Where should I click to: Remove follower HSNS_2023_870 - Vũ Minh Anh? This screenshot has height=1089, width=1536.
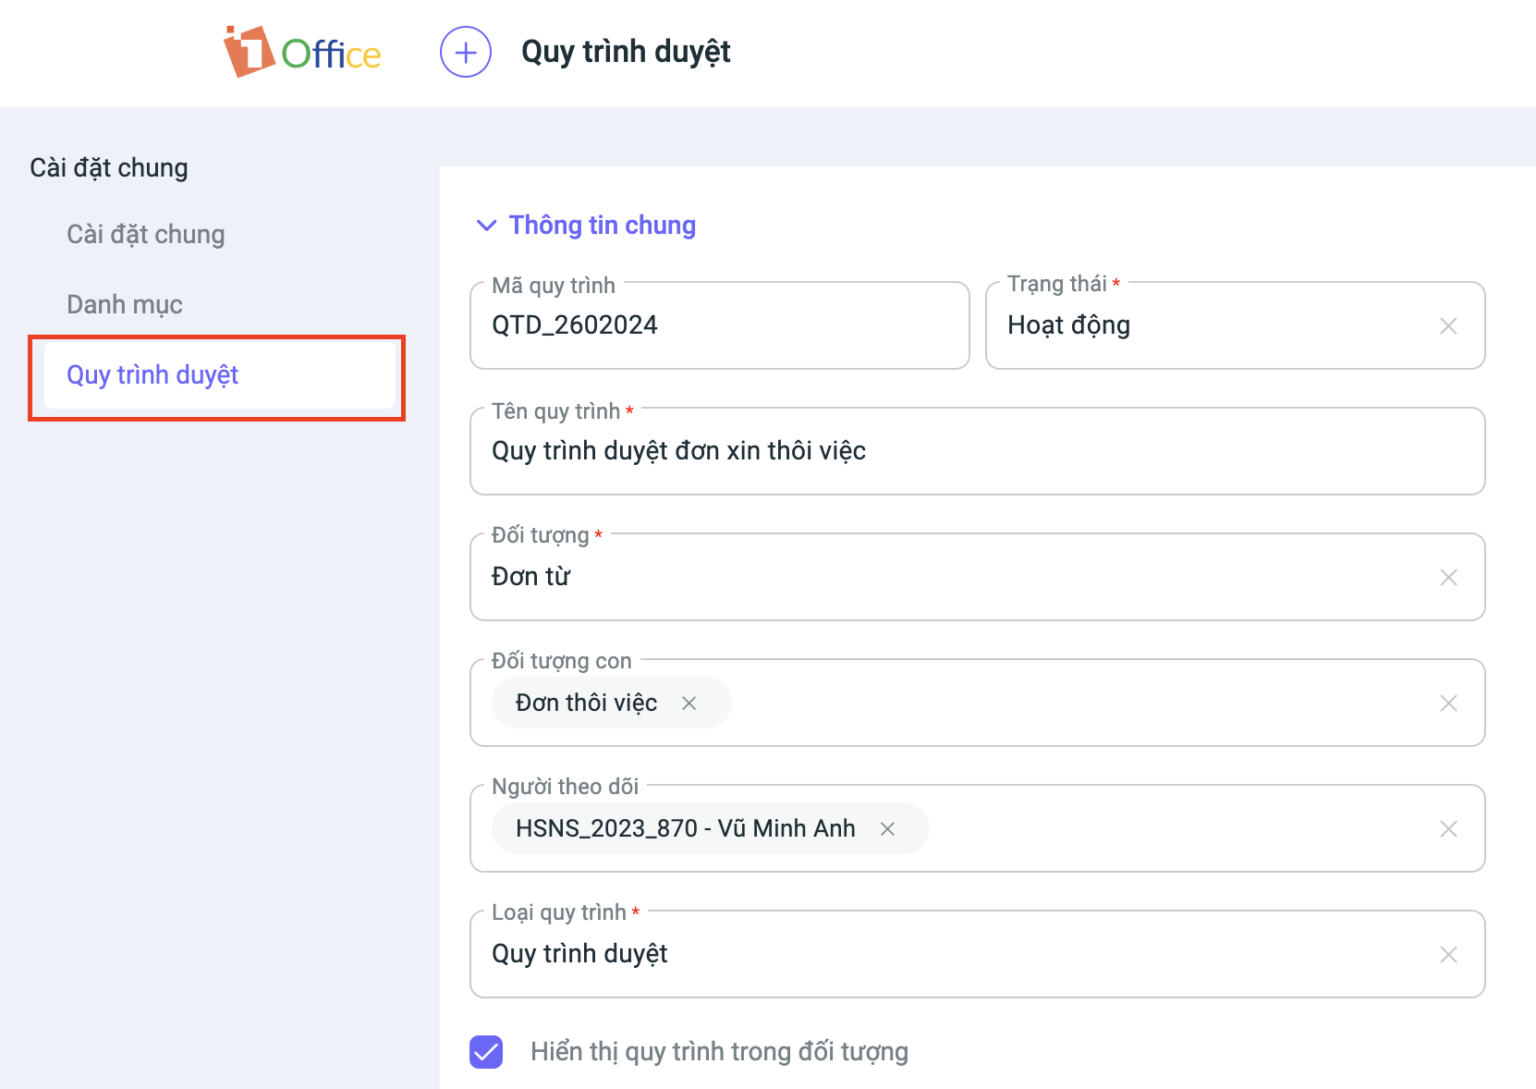[888, 828]
